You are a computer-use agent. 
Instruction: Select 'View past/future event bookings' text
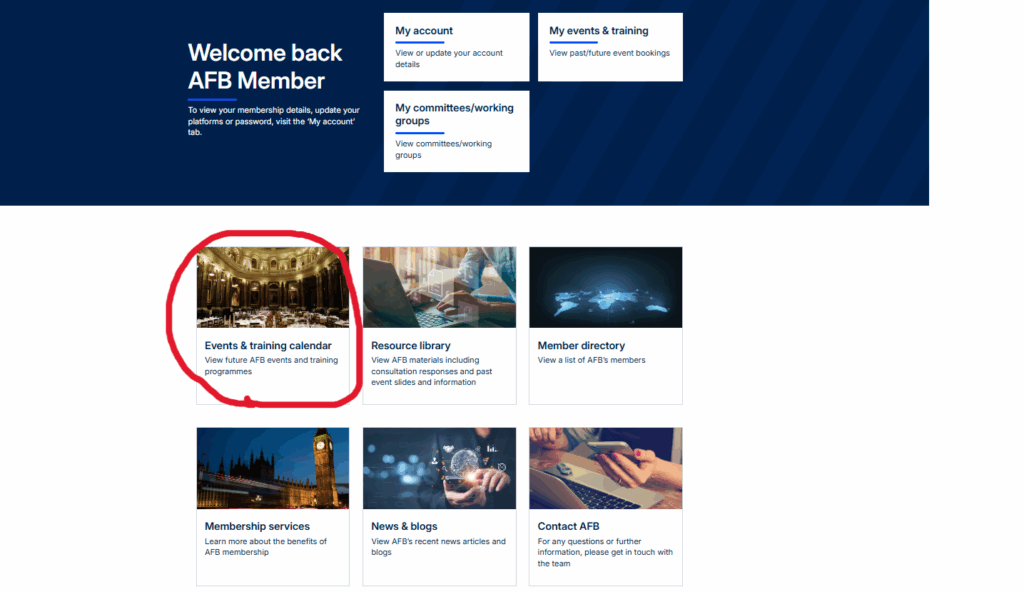(x=609, y=53)
